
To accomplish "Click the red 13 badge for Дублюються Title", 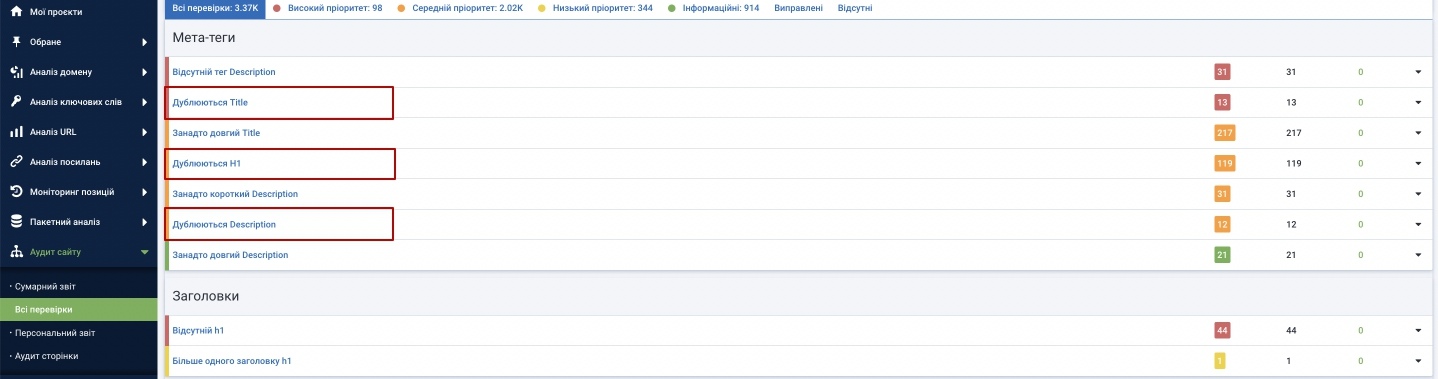I will click(1222, 102).
